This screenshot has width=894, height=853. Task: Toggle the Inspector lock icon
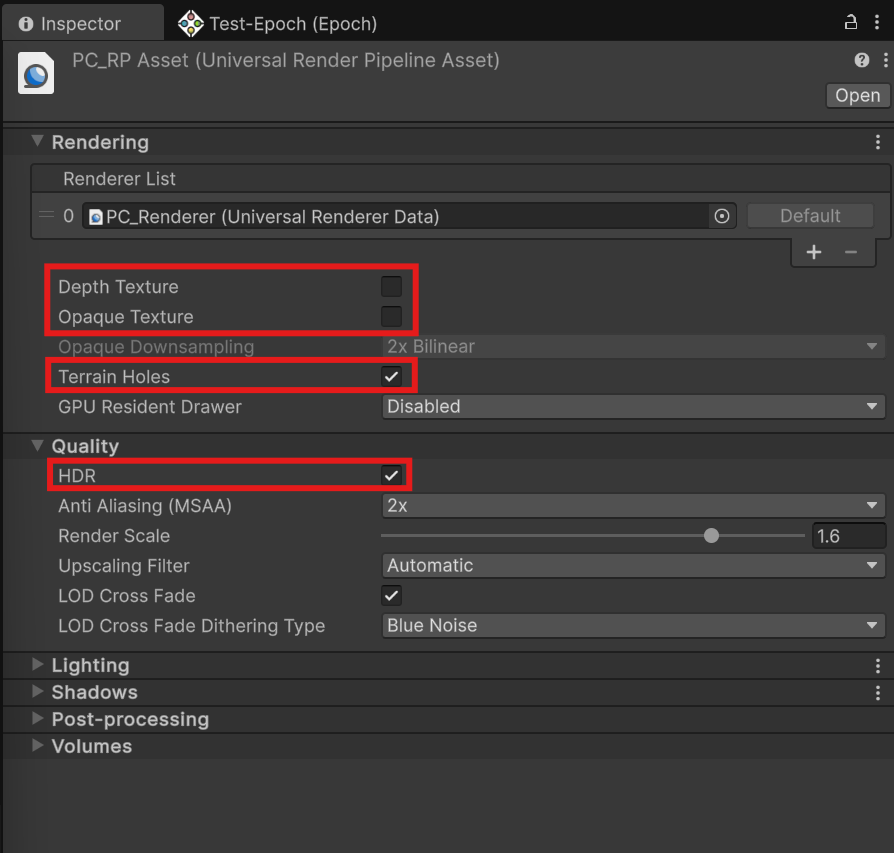tap(851, 23)
